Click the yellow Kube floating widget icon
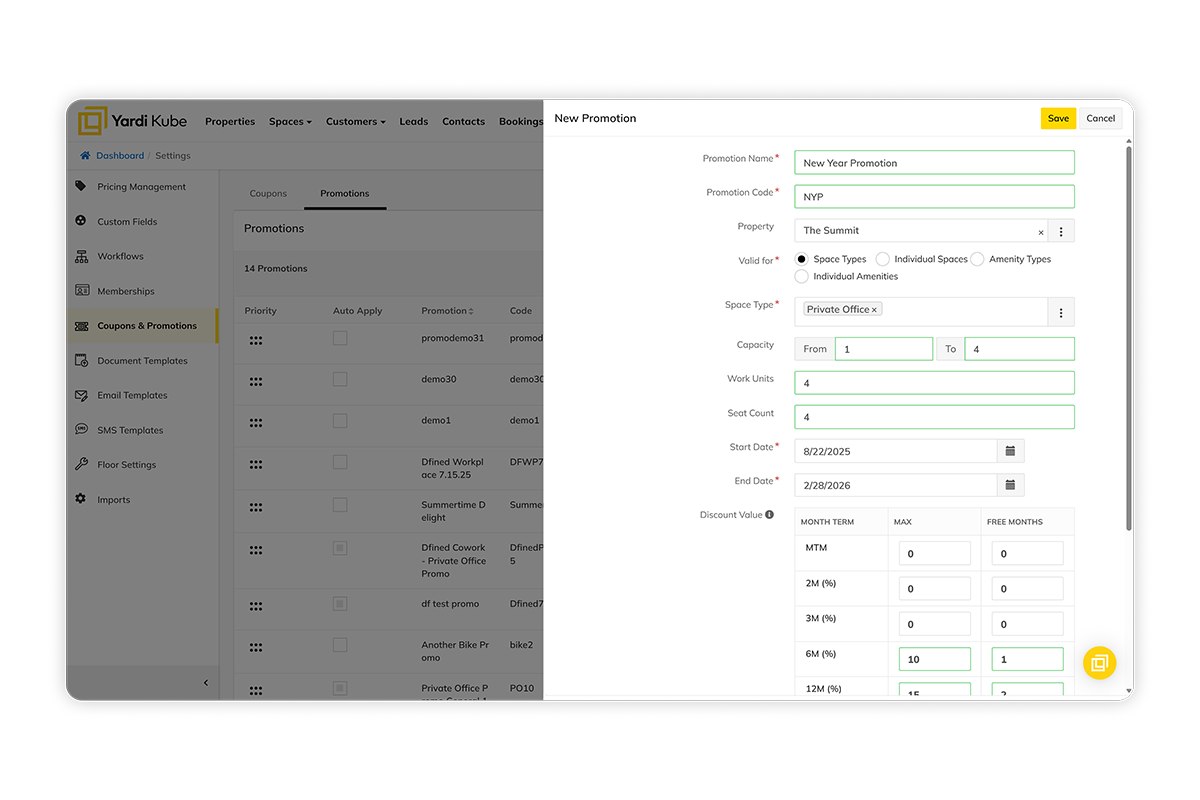Viewport: 1200px width, 800px height. (x=1099, y=663)
